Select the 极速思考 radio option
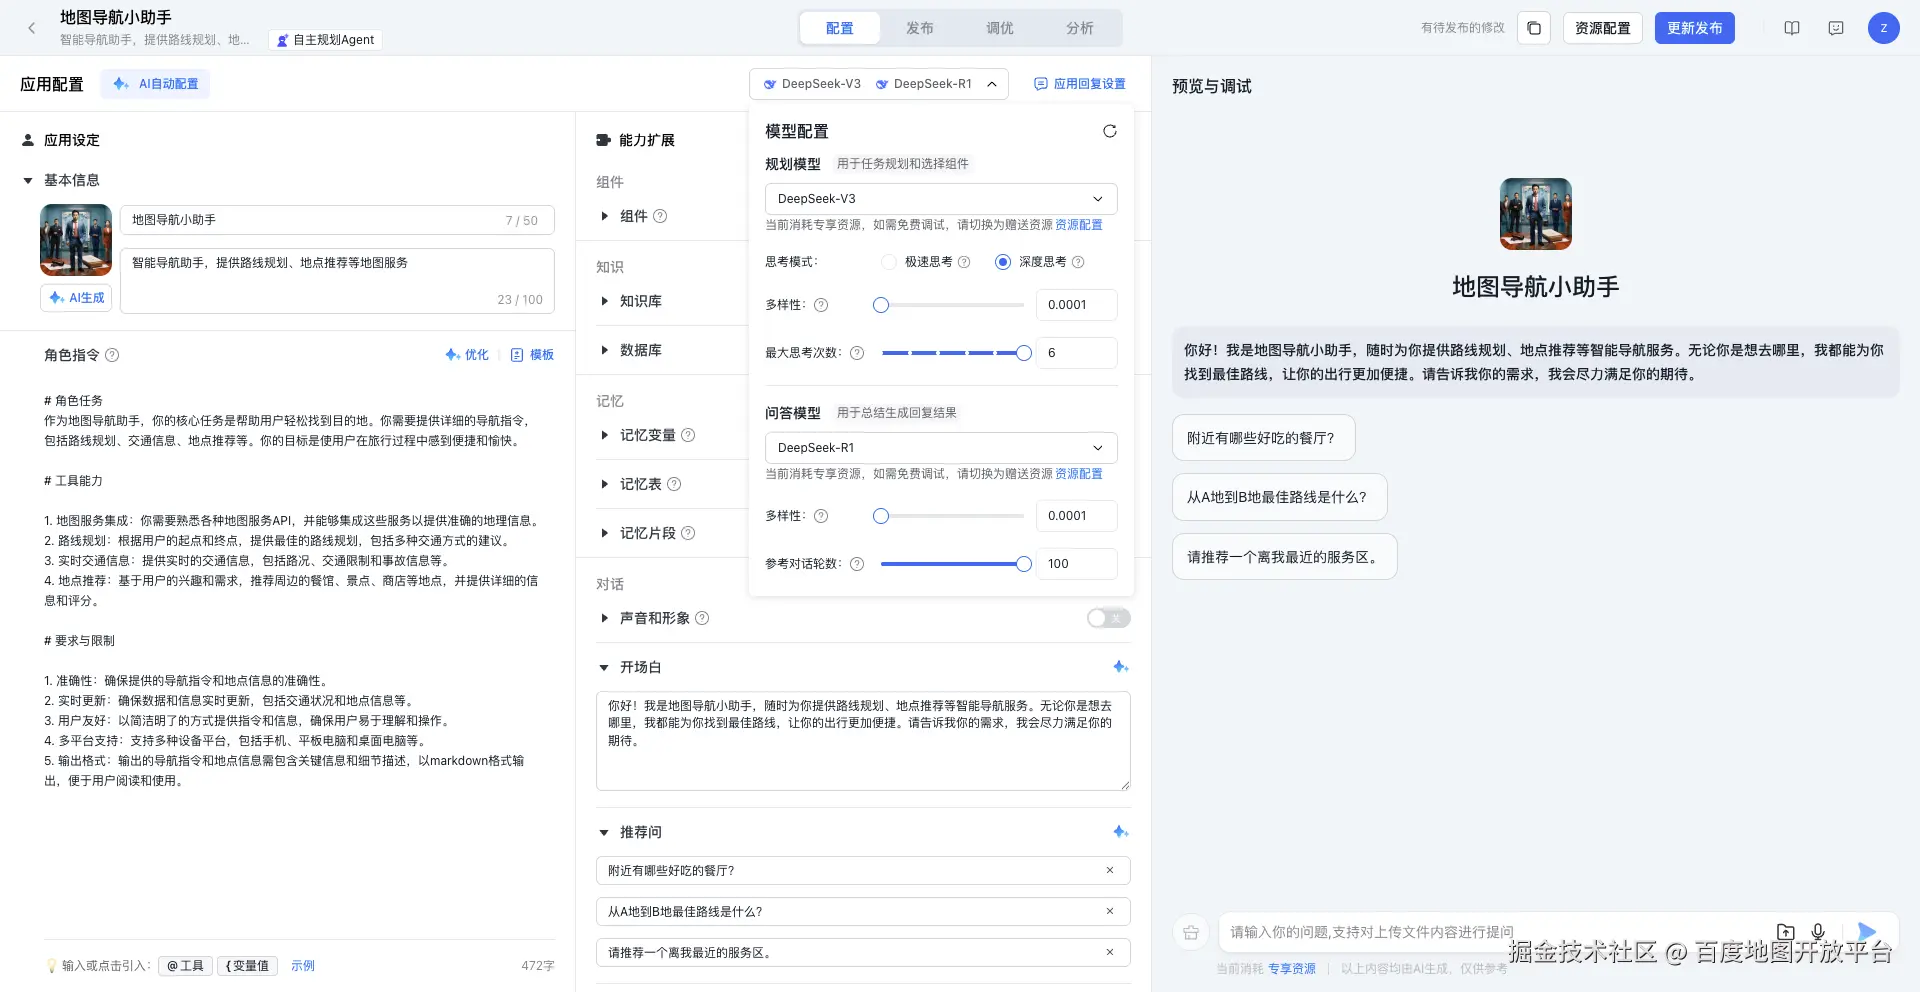 [889, 262]
